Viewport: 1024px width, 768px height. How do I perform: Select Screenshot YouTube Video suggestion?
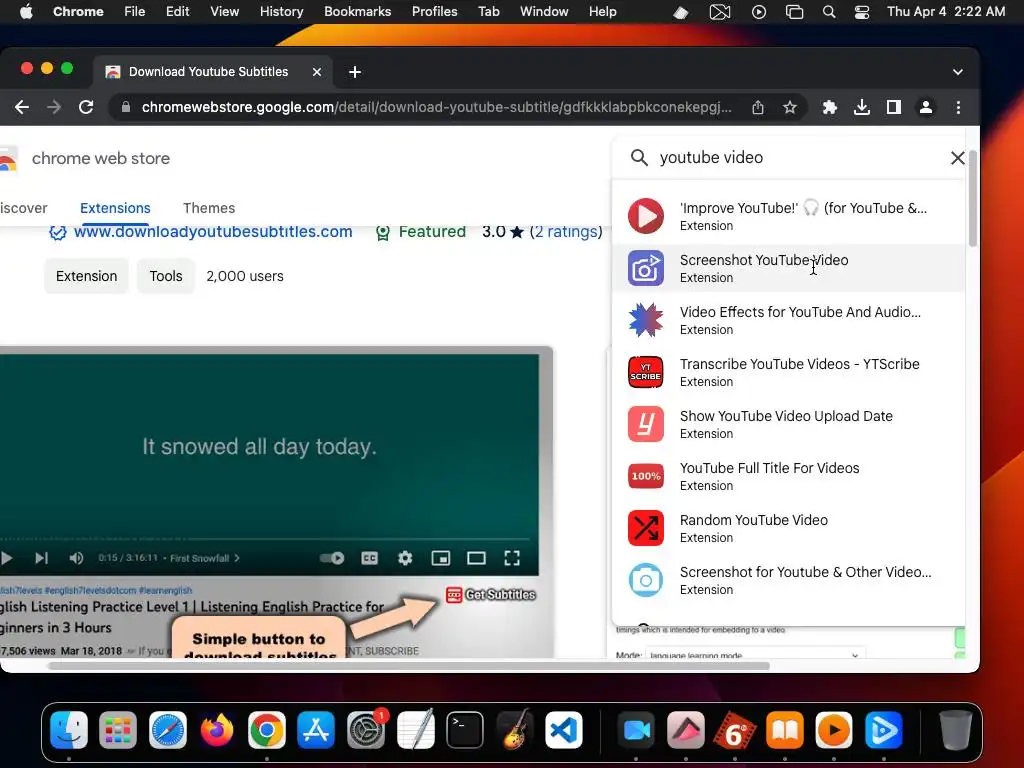click(788, 268)
